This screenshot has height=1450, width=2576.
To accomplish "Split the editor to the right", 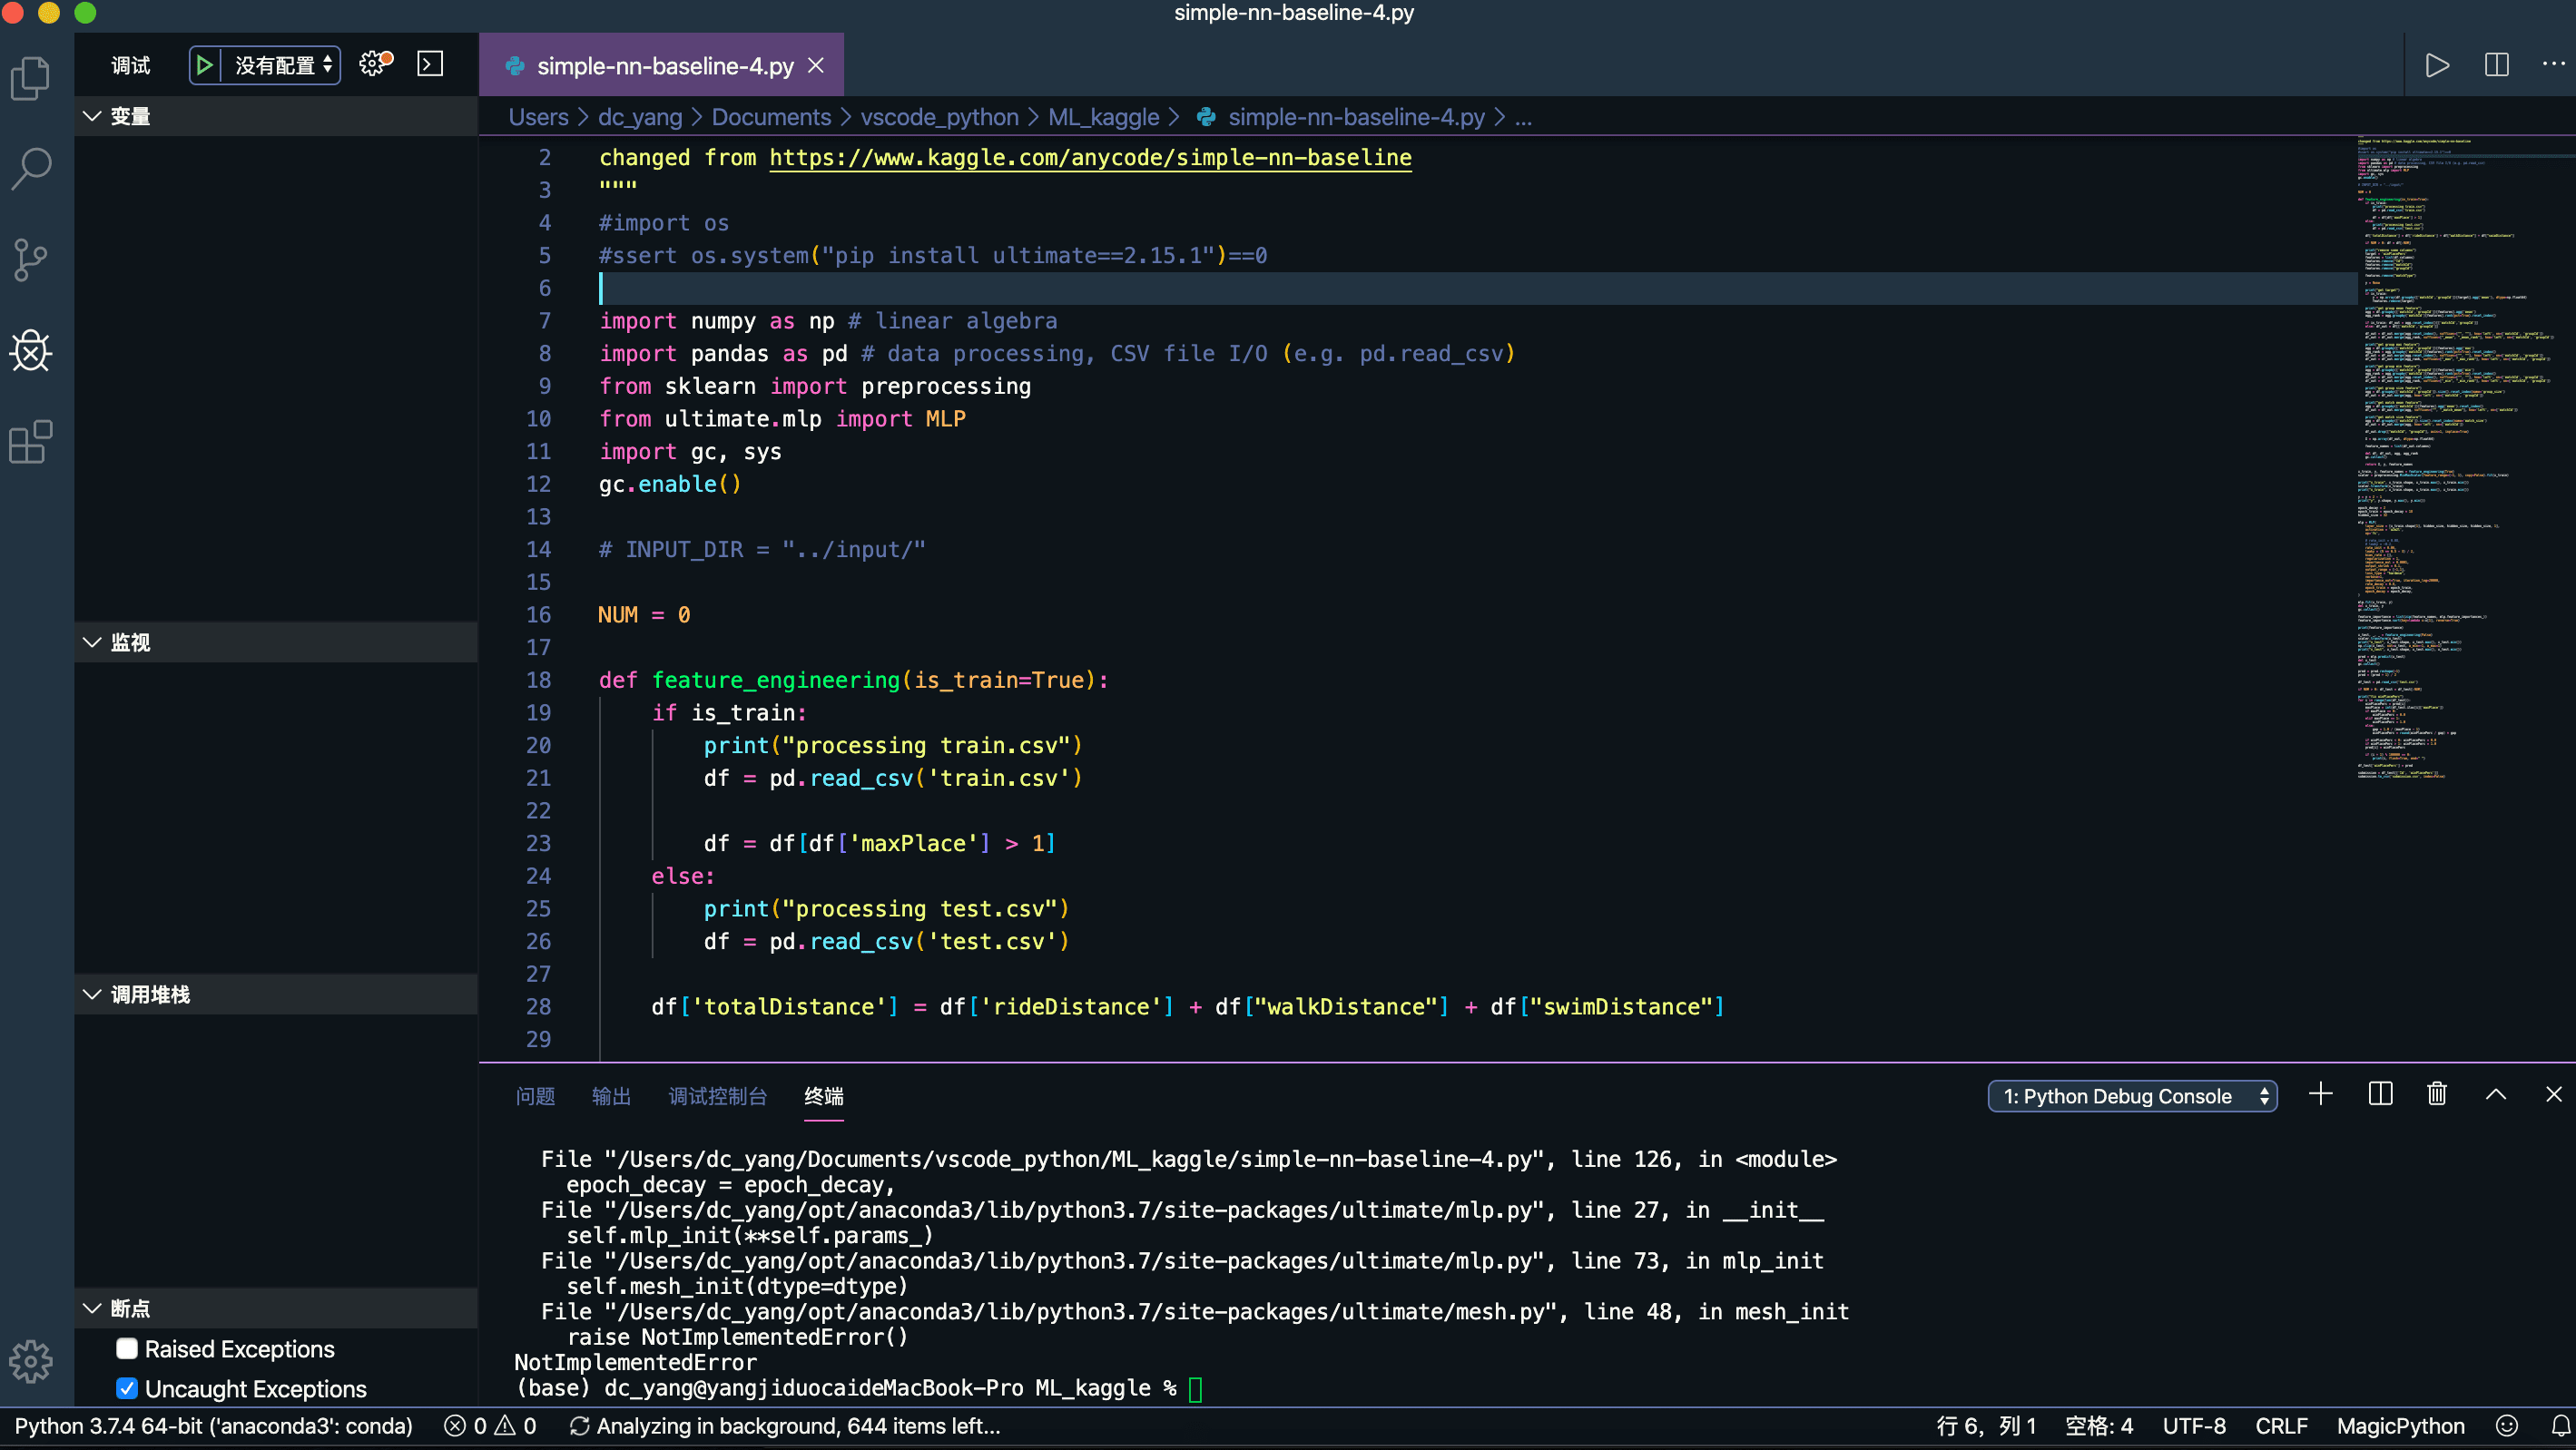I will pyautogui.click(x=2496, y=65).
